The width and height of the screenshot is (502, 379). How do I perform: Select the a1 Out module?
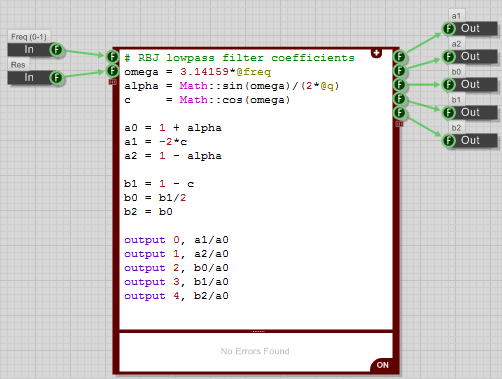point(470,29)
